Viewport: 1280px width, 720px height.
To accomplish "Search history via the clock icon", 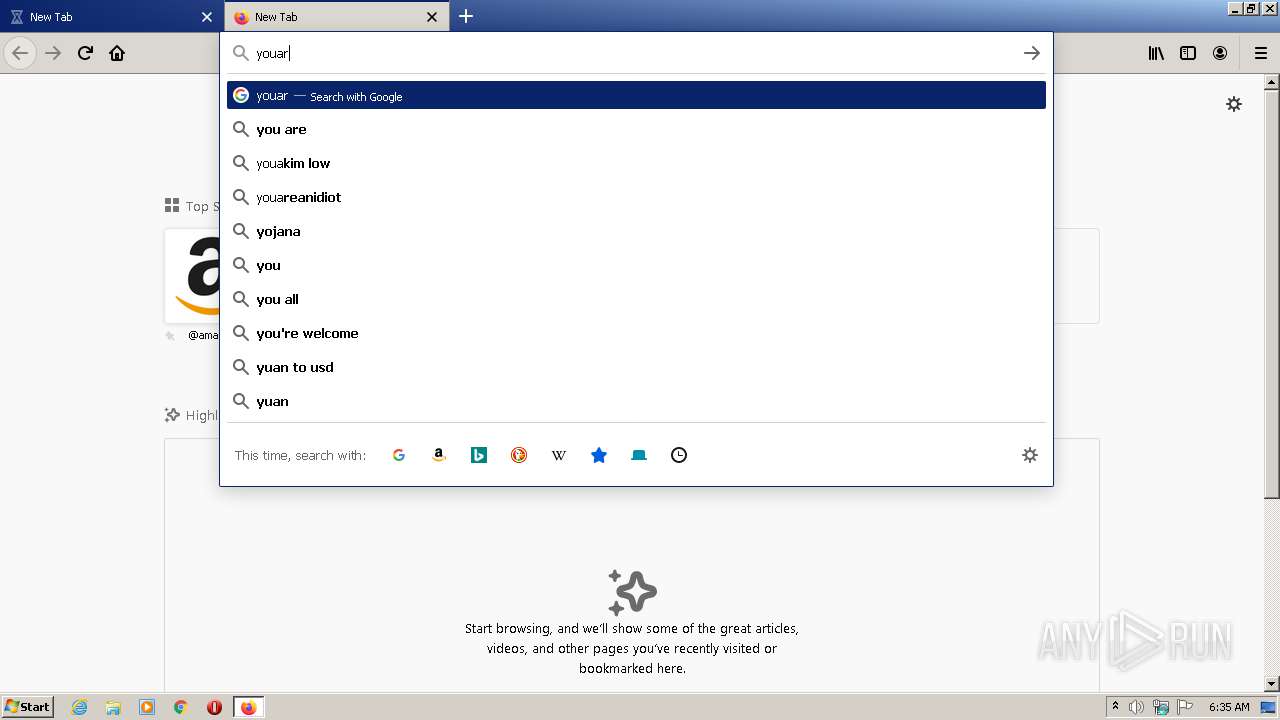I will (679, 455).
